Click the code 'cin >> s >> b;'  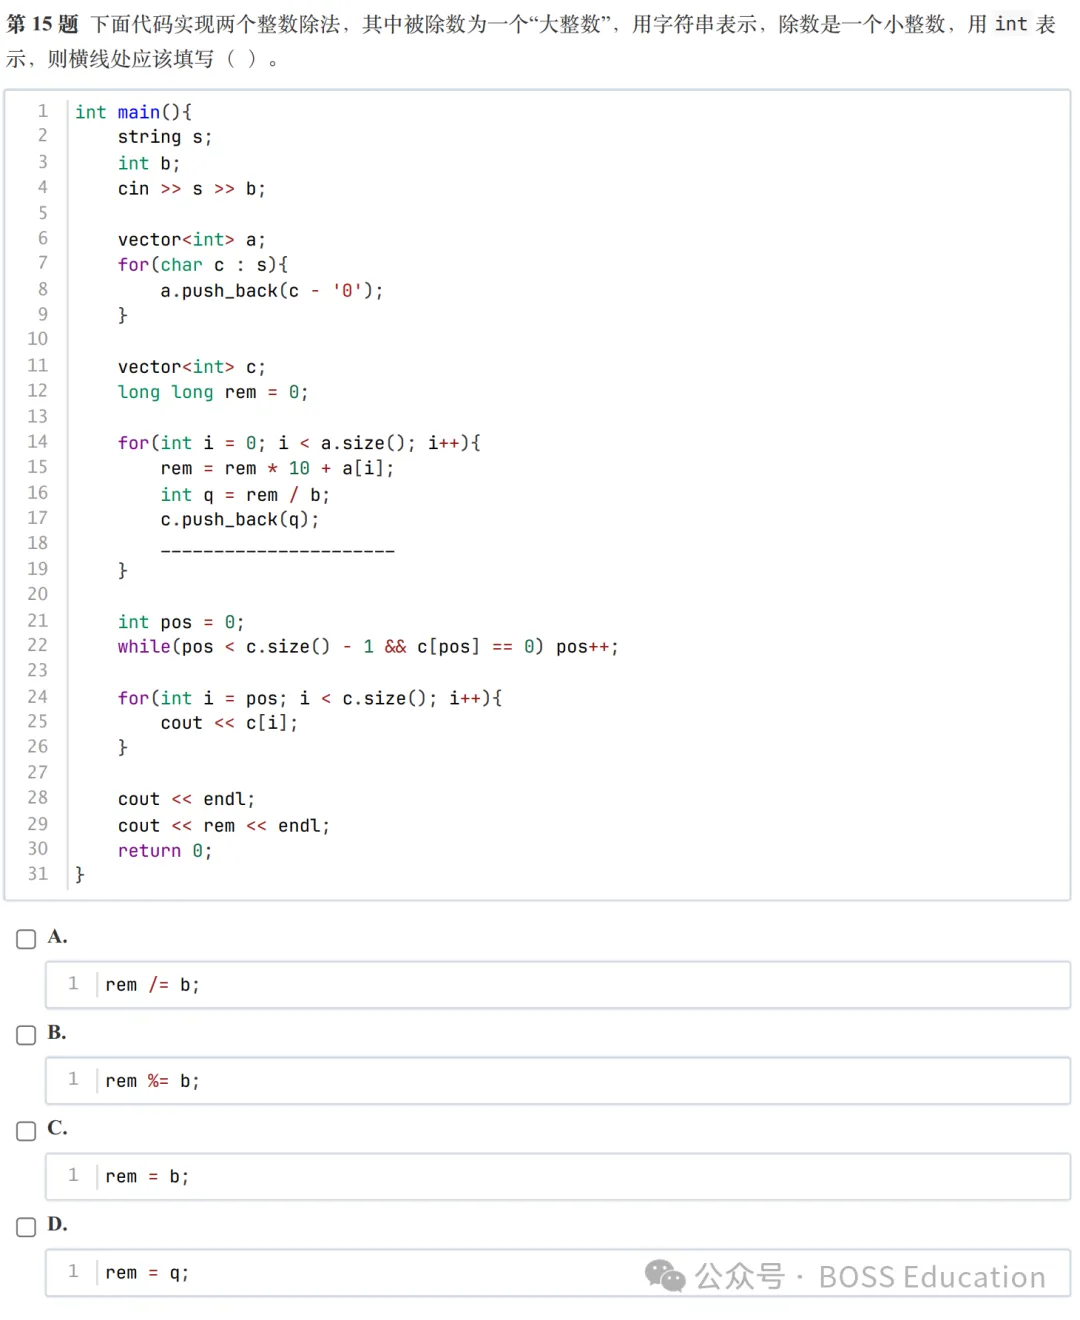(192, 189)
